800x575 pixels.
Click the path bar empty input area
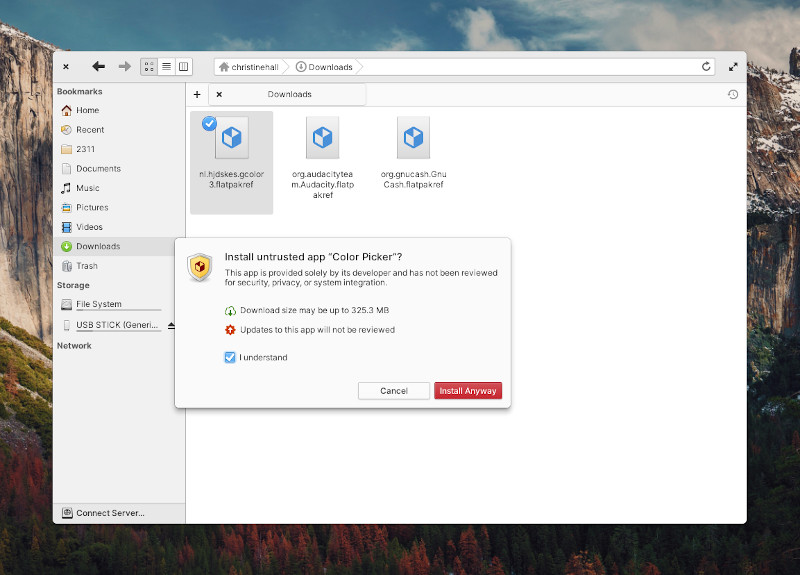click(531, 67)
